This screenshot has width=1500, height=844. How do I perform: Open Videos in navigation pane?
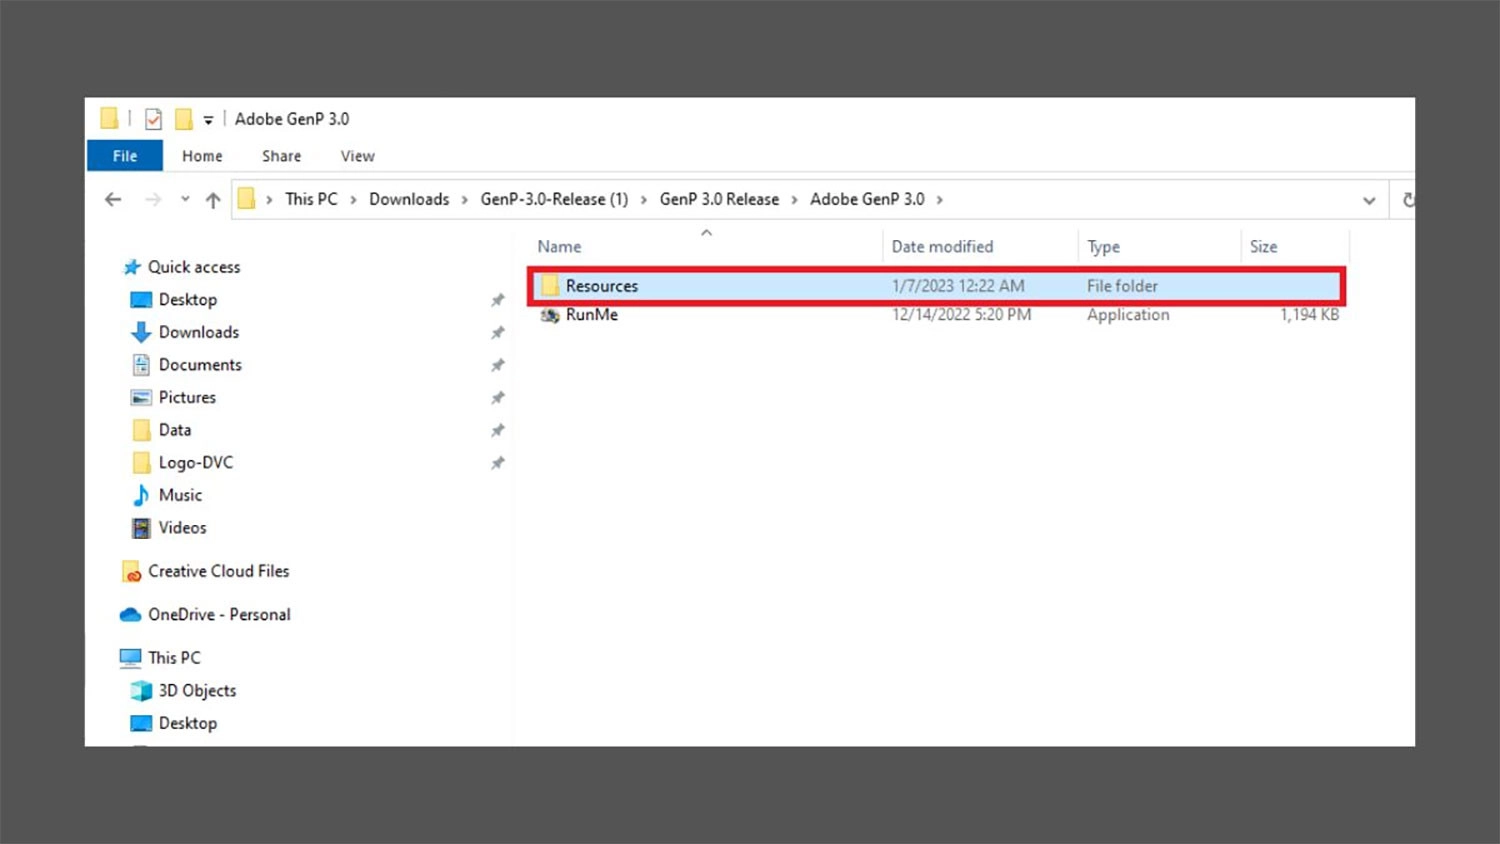(x=182, y=527)
